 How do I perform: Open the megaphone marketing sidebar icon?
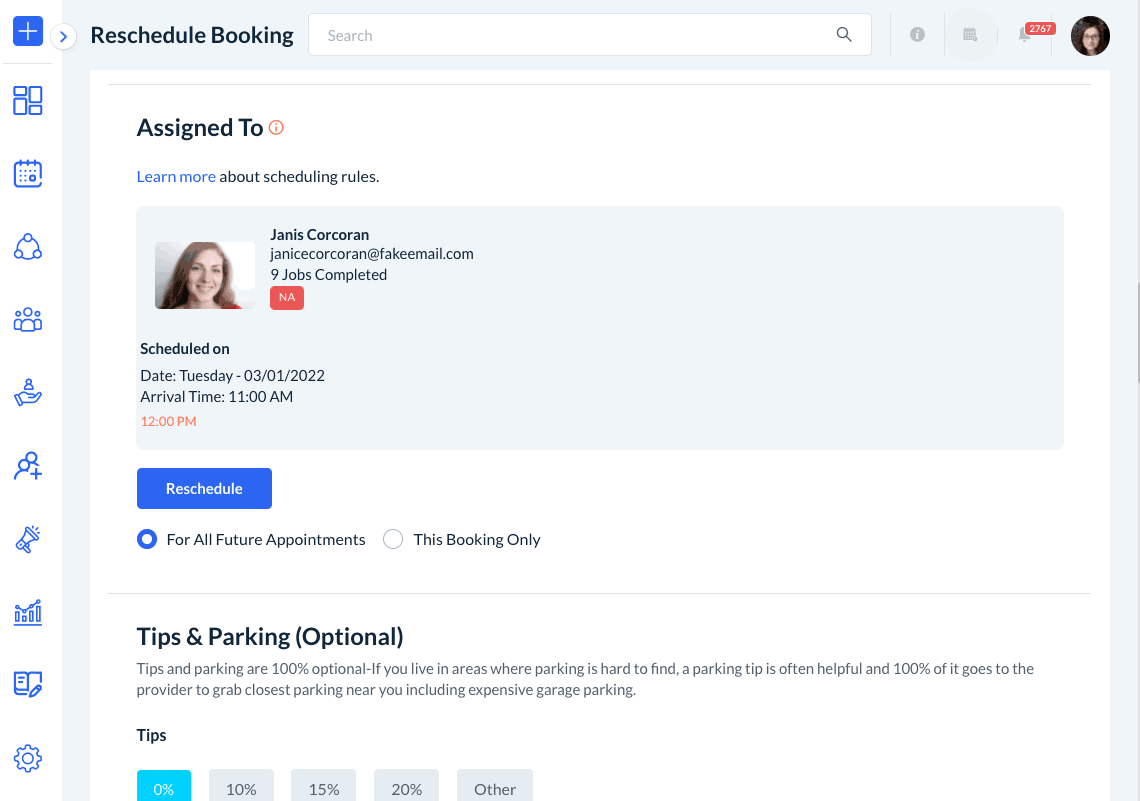[x=28, y=539]
